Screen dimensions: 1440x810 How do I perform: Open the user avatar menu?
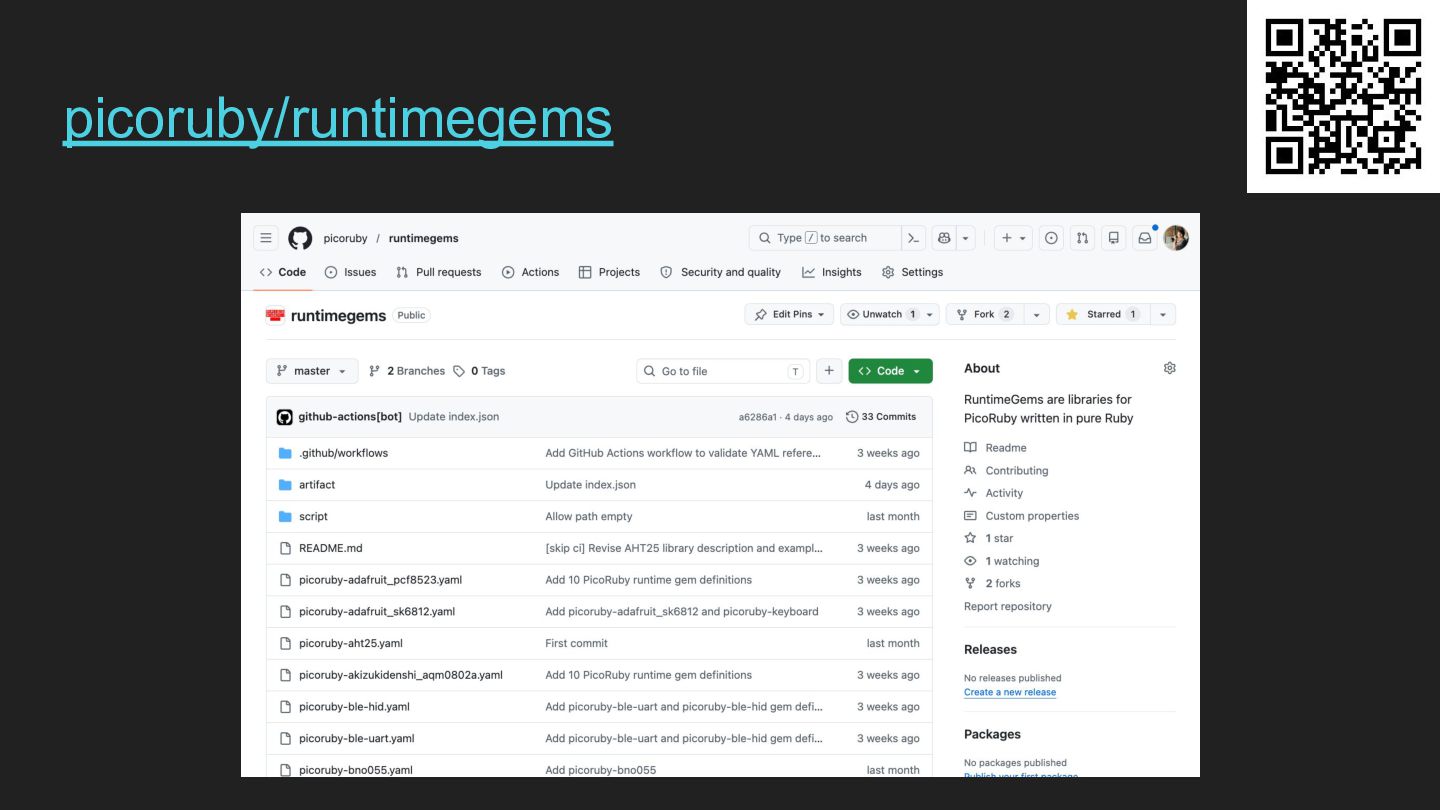point(1176,238)
